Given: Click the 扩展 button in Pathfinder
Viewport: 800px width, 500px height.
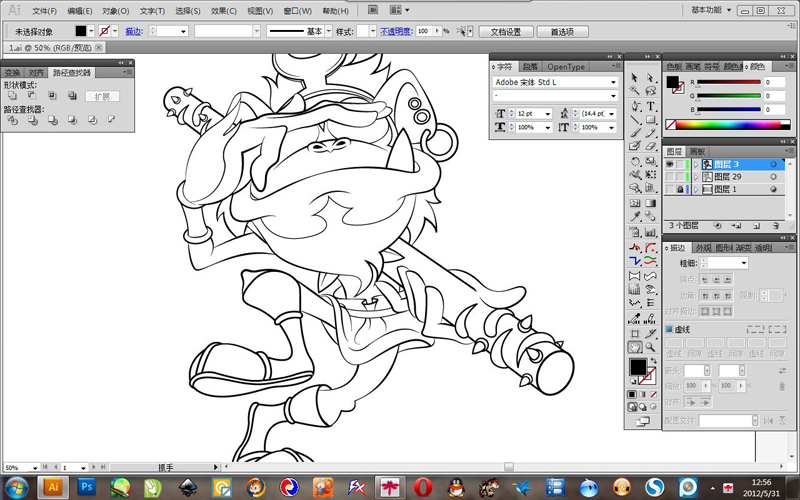Looking at the screenshot, I should point(102,96).
